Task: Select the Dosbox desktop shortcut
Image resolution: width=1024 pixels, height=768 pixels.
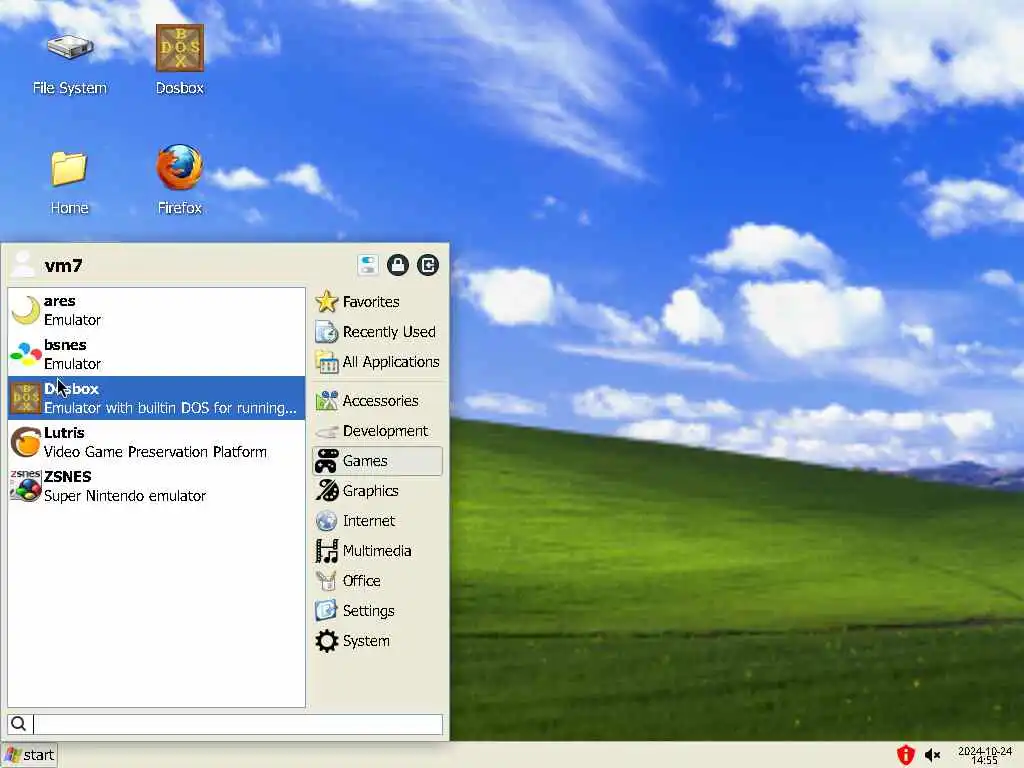Action: pos(180,60)
